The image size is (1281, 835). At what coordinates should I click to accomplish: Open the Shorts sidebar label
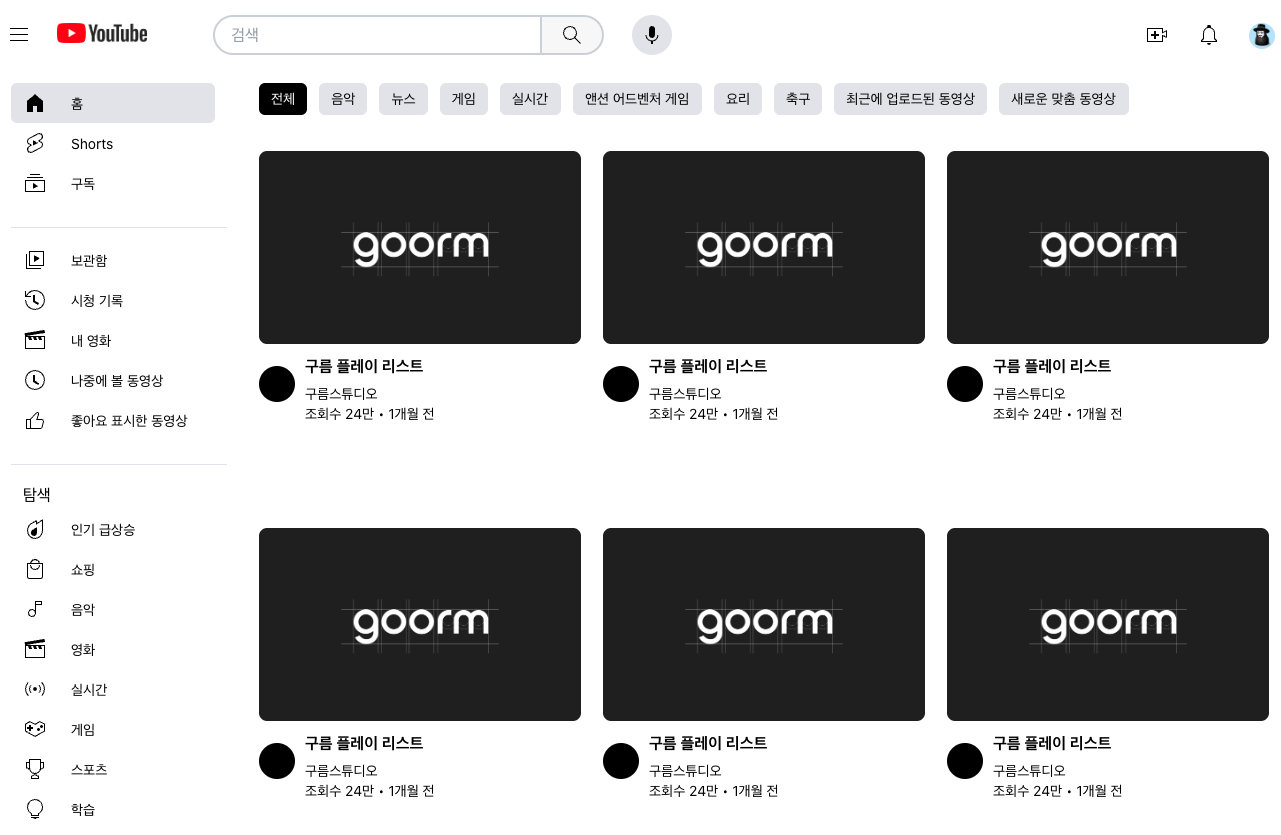[x=92, y=144]
